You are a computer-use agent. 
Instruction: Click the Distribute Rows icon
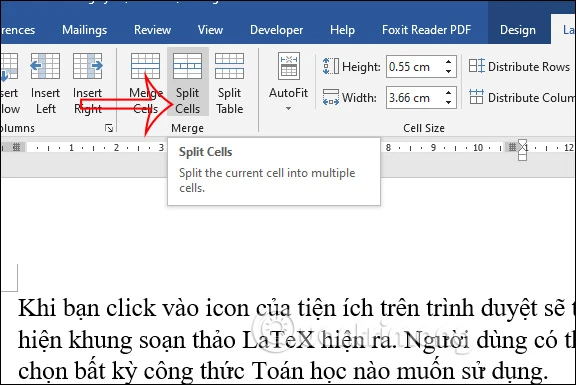click(477, 66)
